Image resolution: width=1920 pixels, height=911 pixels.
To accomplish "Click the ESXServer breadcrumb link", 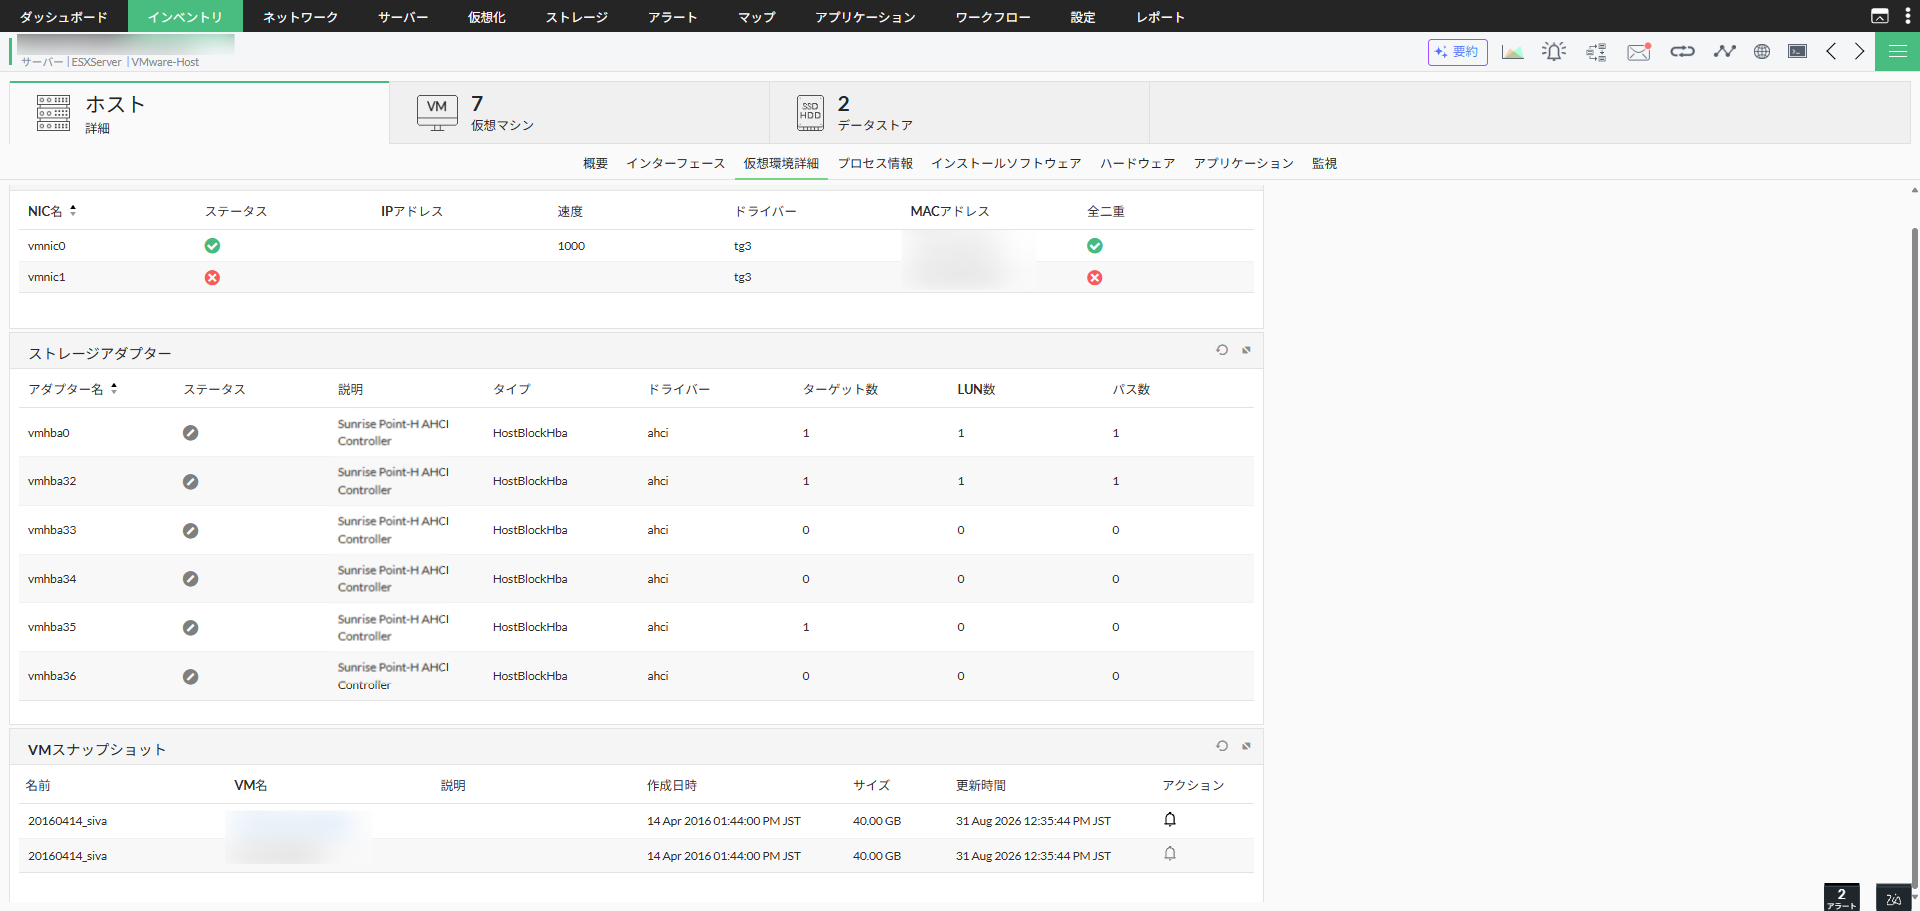I will pyautogui.click(x=97, y=62).
